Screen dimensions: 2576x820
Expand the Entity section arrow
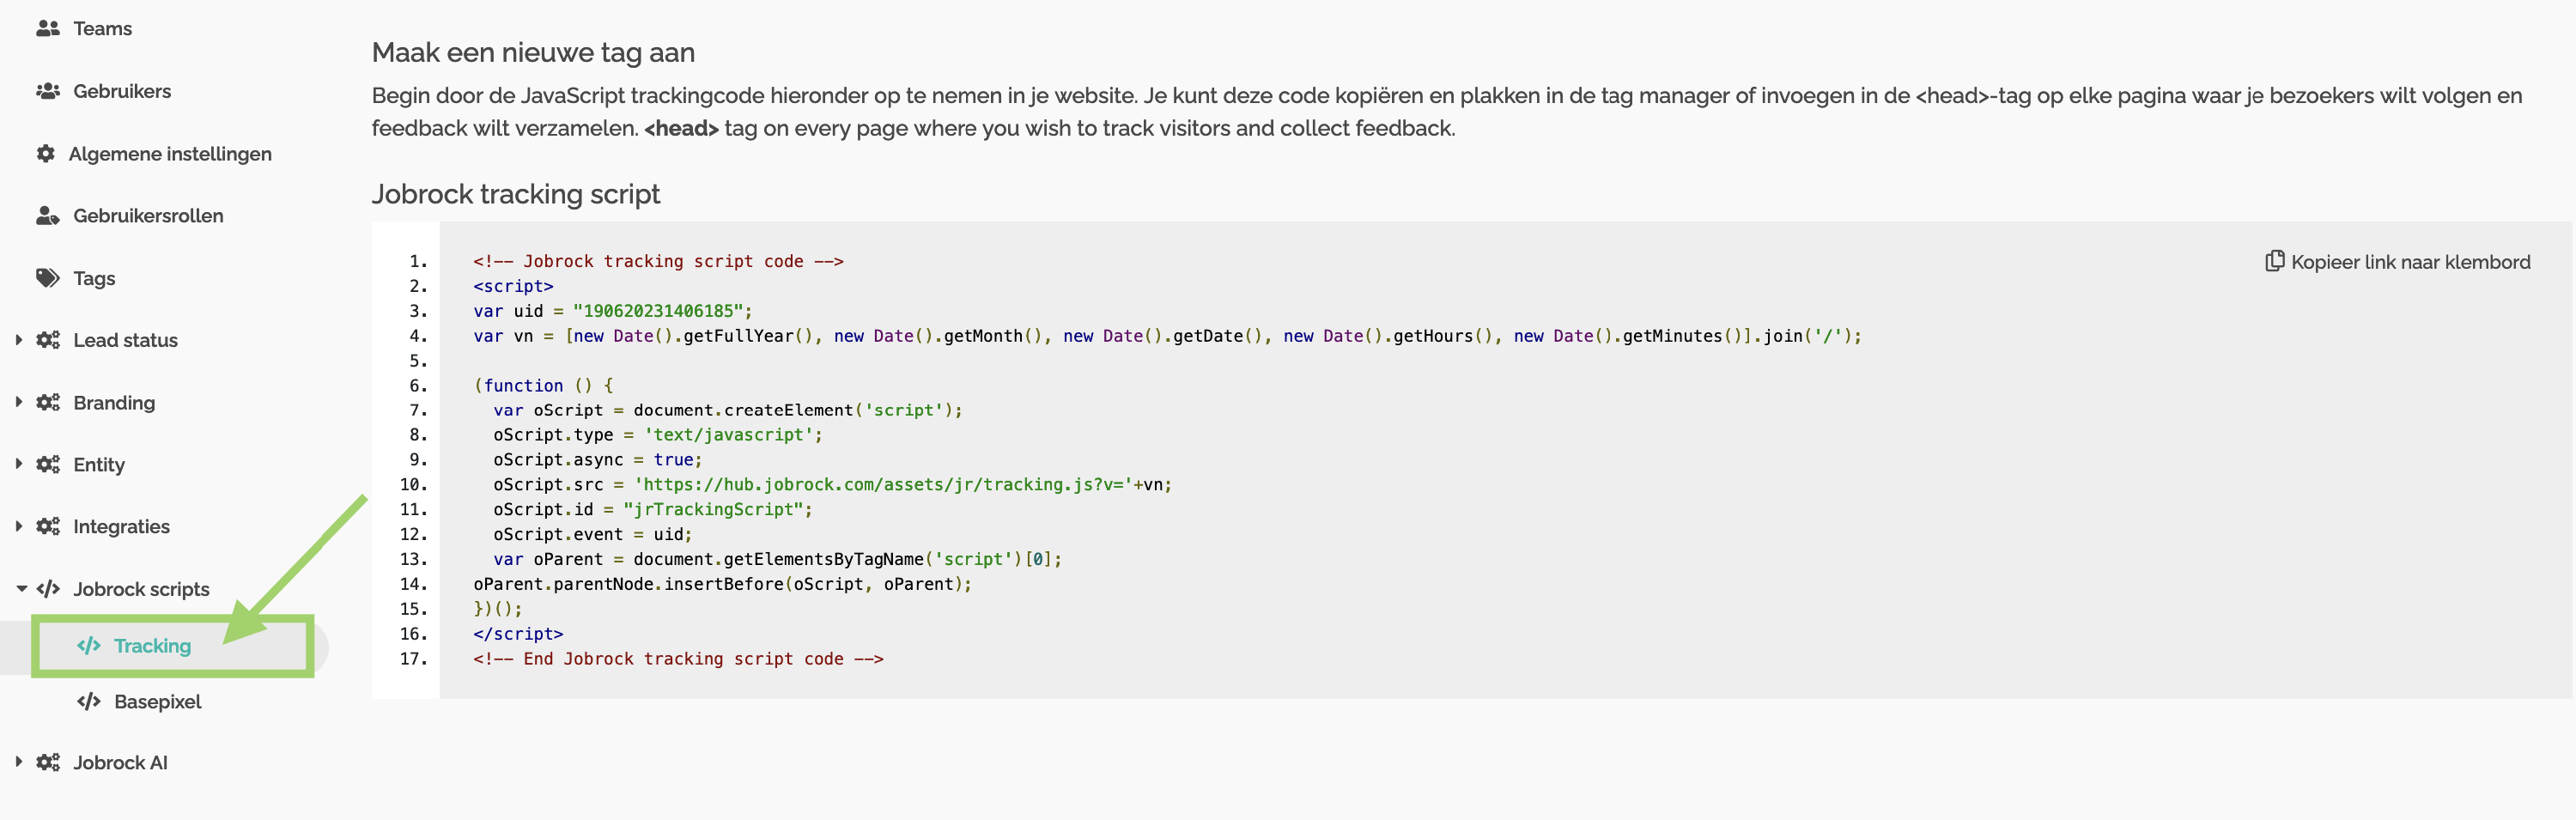pos(19,464)
